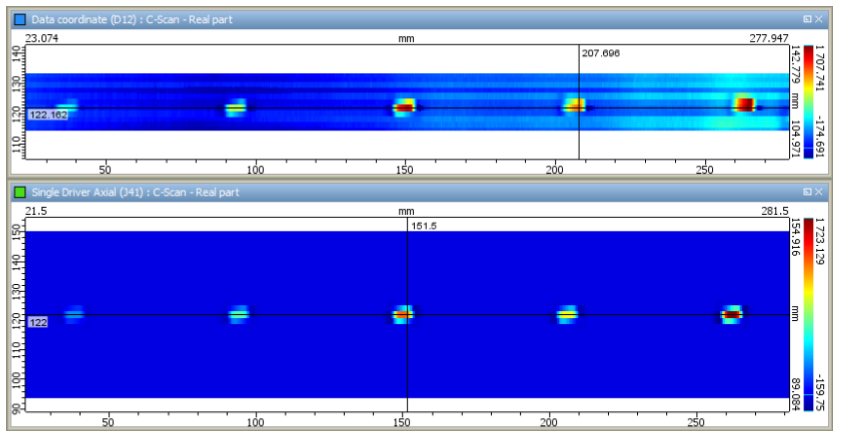This screenshot has width=841, height=436.
Task: Click the 100 tick label on Data coordinate horizontal axis
Action: point(255,169)
